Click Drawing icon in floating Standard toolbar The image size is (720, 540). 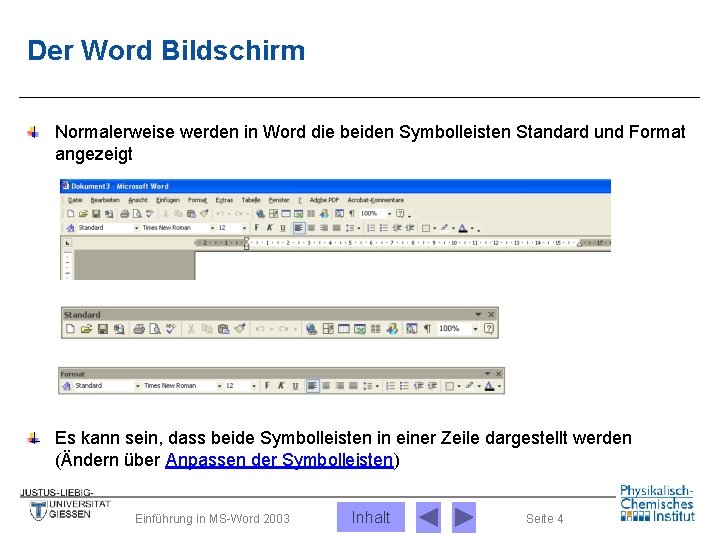point(392,329)
